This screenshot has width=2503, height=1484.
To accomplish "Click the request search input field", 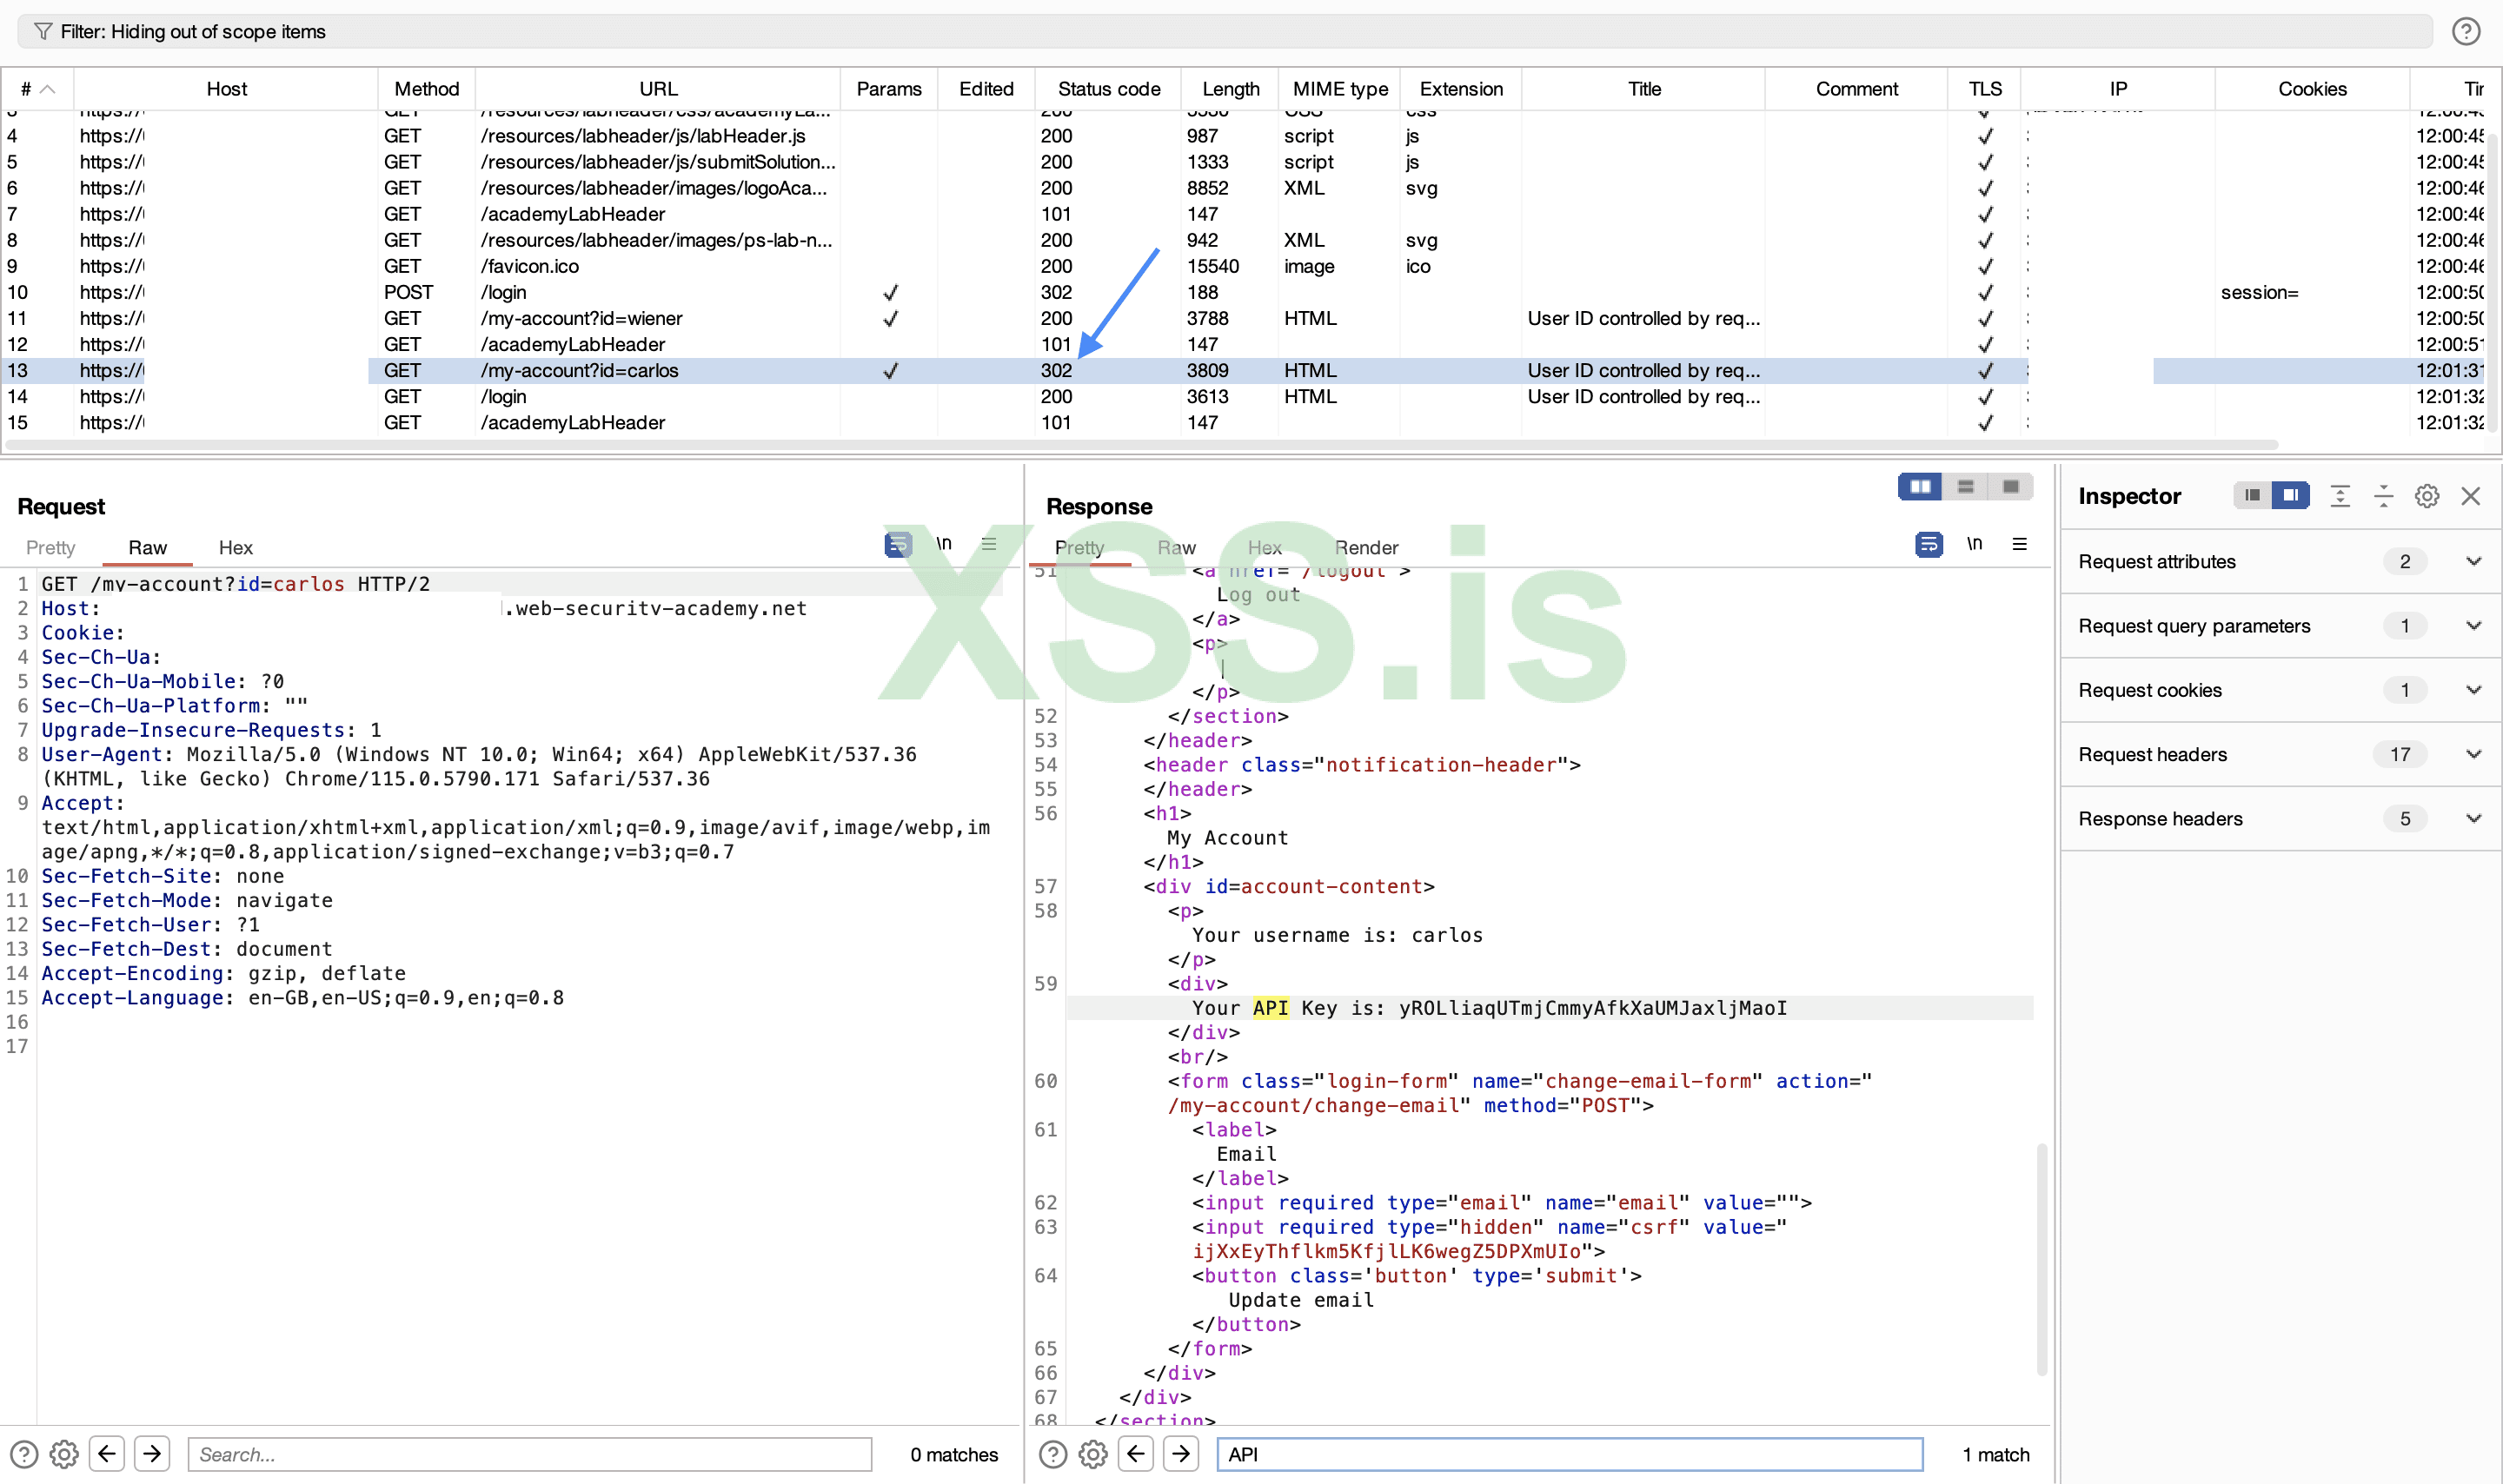I will [529, 1454].
